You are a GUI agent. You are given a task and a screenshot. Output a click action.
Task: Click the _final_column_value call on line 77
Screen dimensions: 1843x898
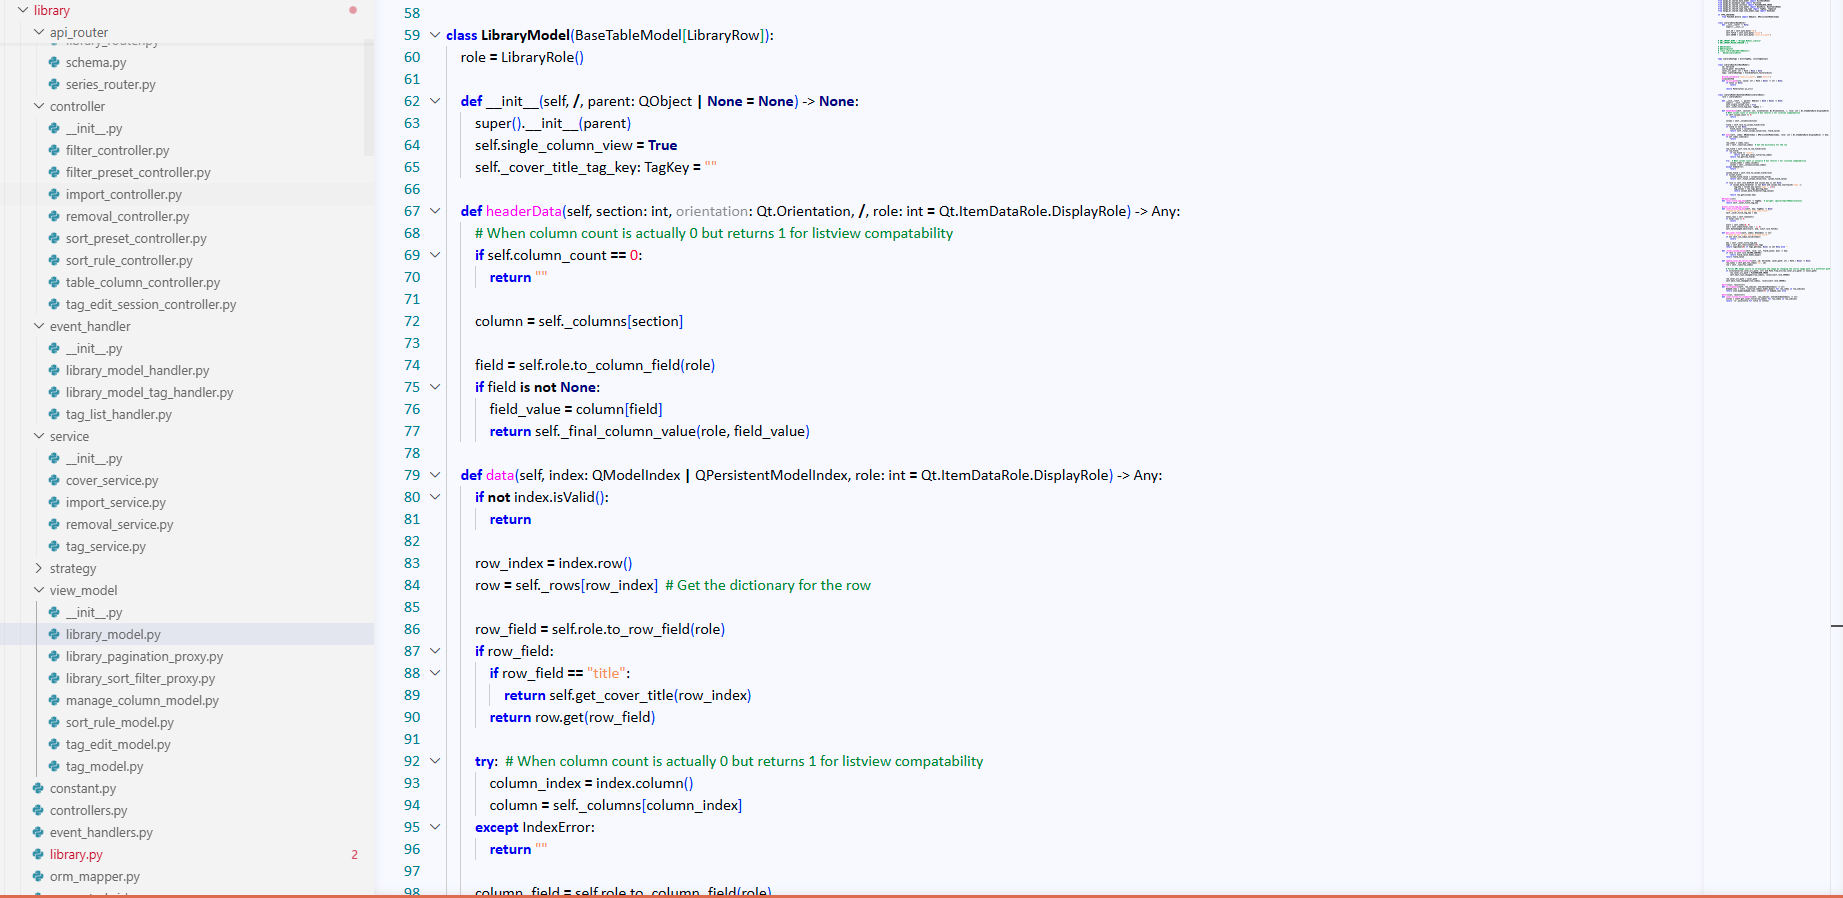tap(630, 431)
